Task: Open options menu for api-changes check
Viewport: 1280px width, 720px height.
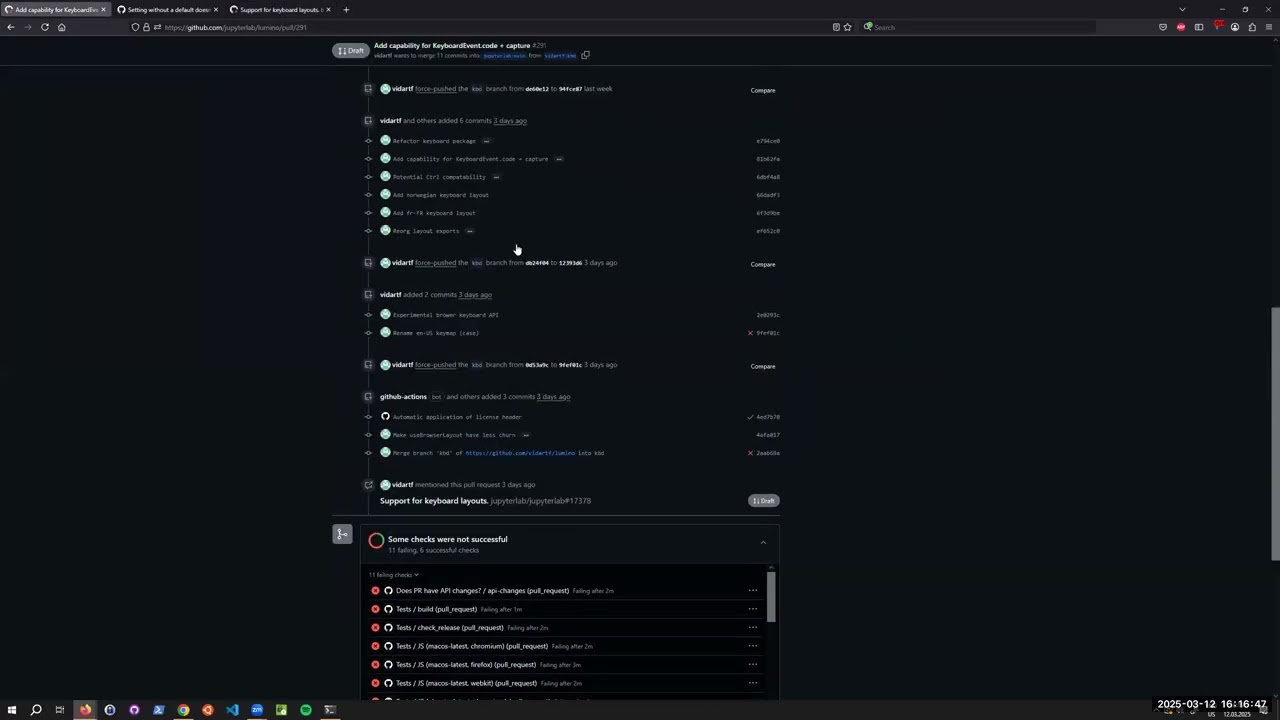Action: point(753,591)
